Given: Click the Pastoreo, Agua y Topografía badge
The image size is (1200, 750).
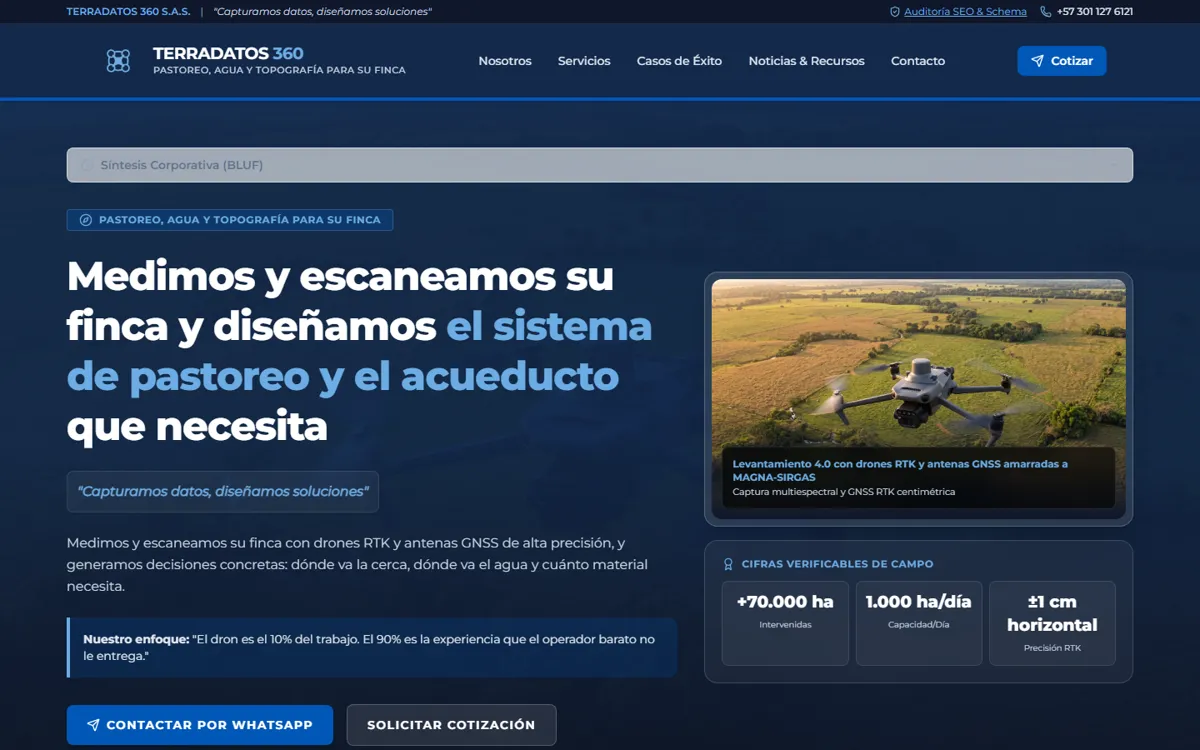Looking at the screenshot, I should click(x=230, y=220).
